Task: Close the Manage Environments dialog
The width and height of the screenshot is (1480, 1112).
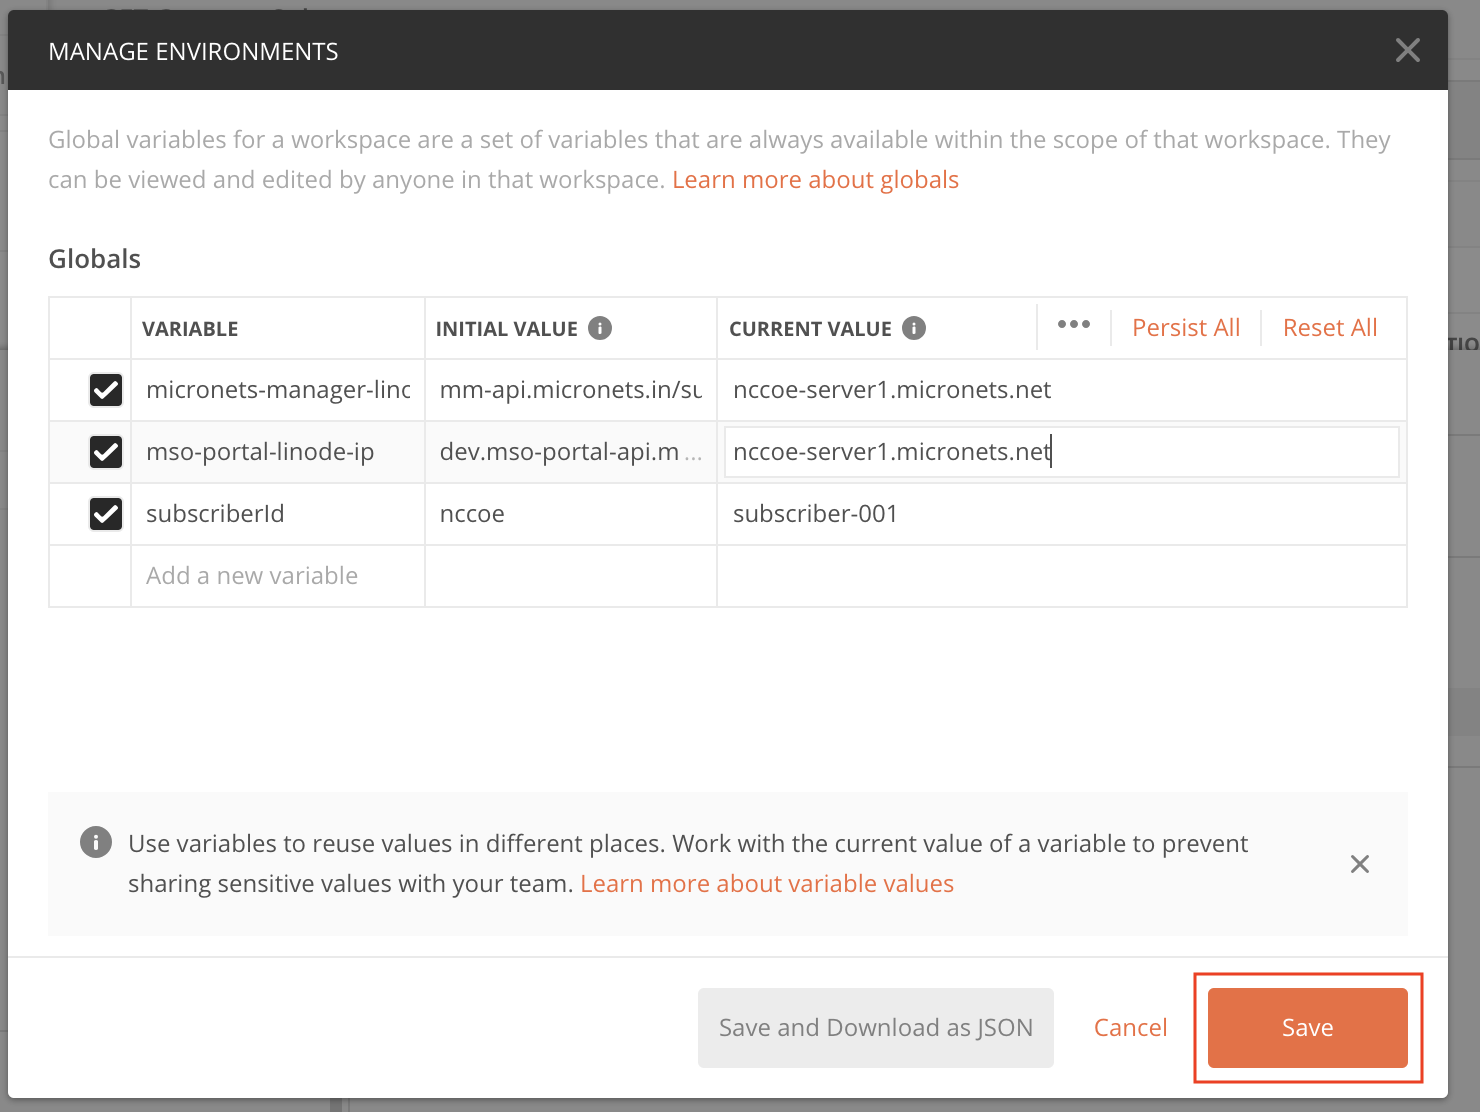Action: (1407, 50)
